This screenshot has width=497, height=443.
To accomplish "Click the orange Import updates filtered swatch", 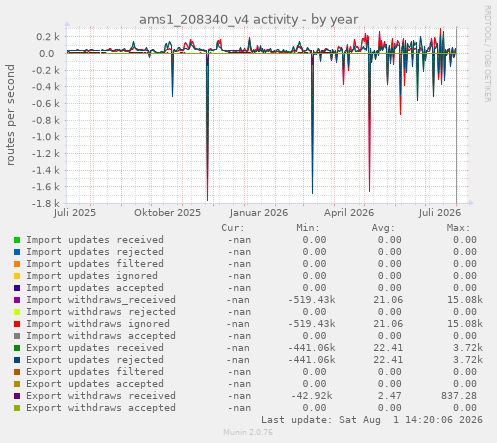I will click(17, 264).
